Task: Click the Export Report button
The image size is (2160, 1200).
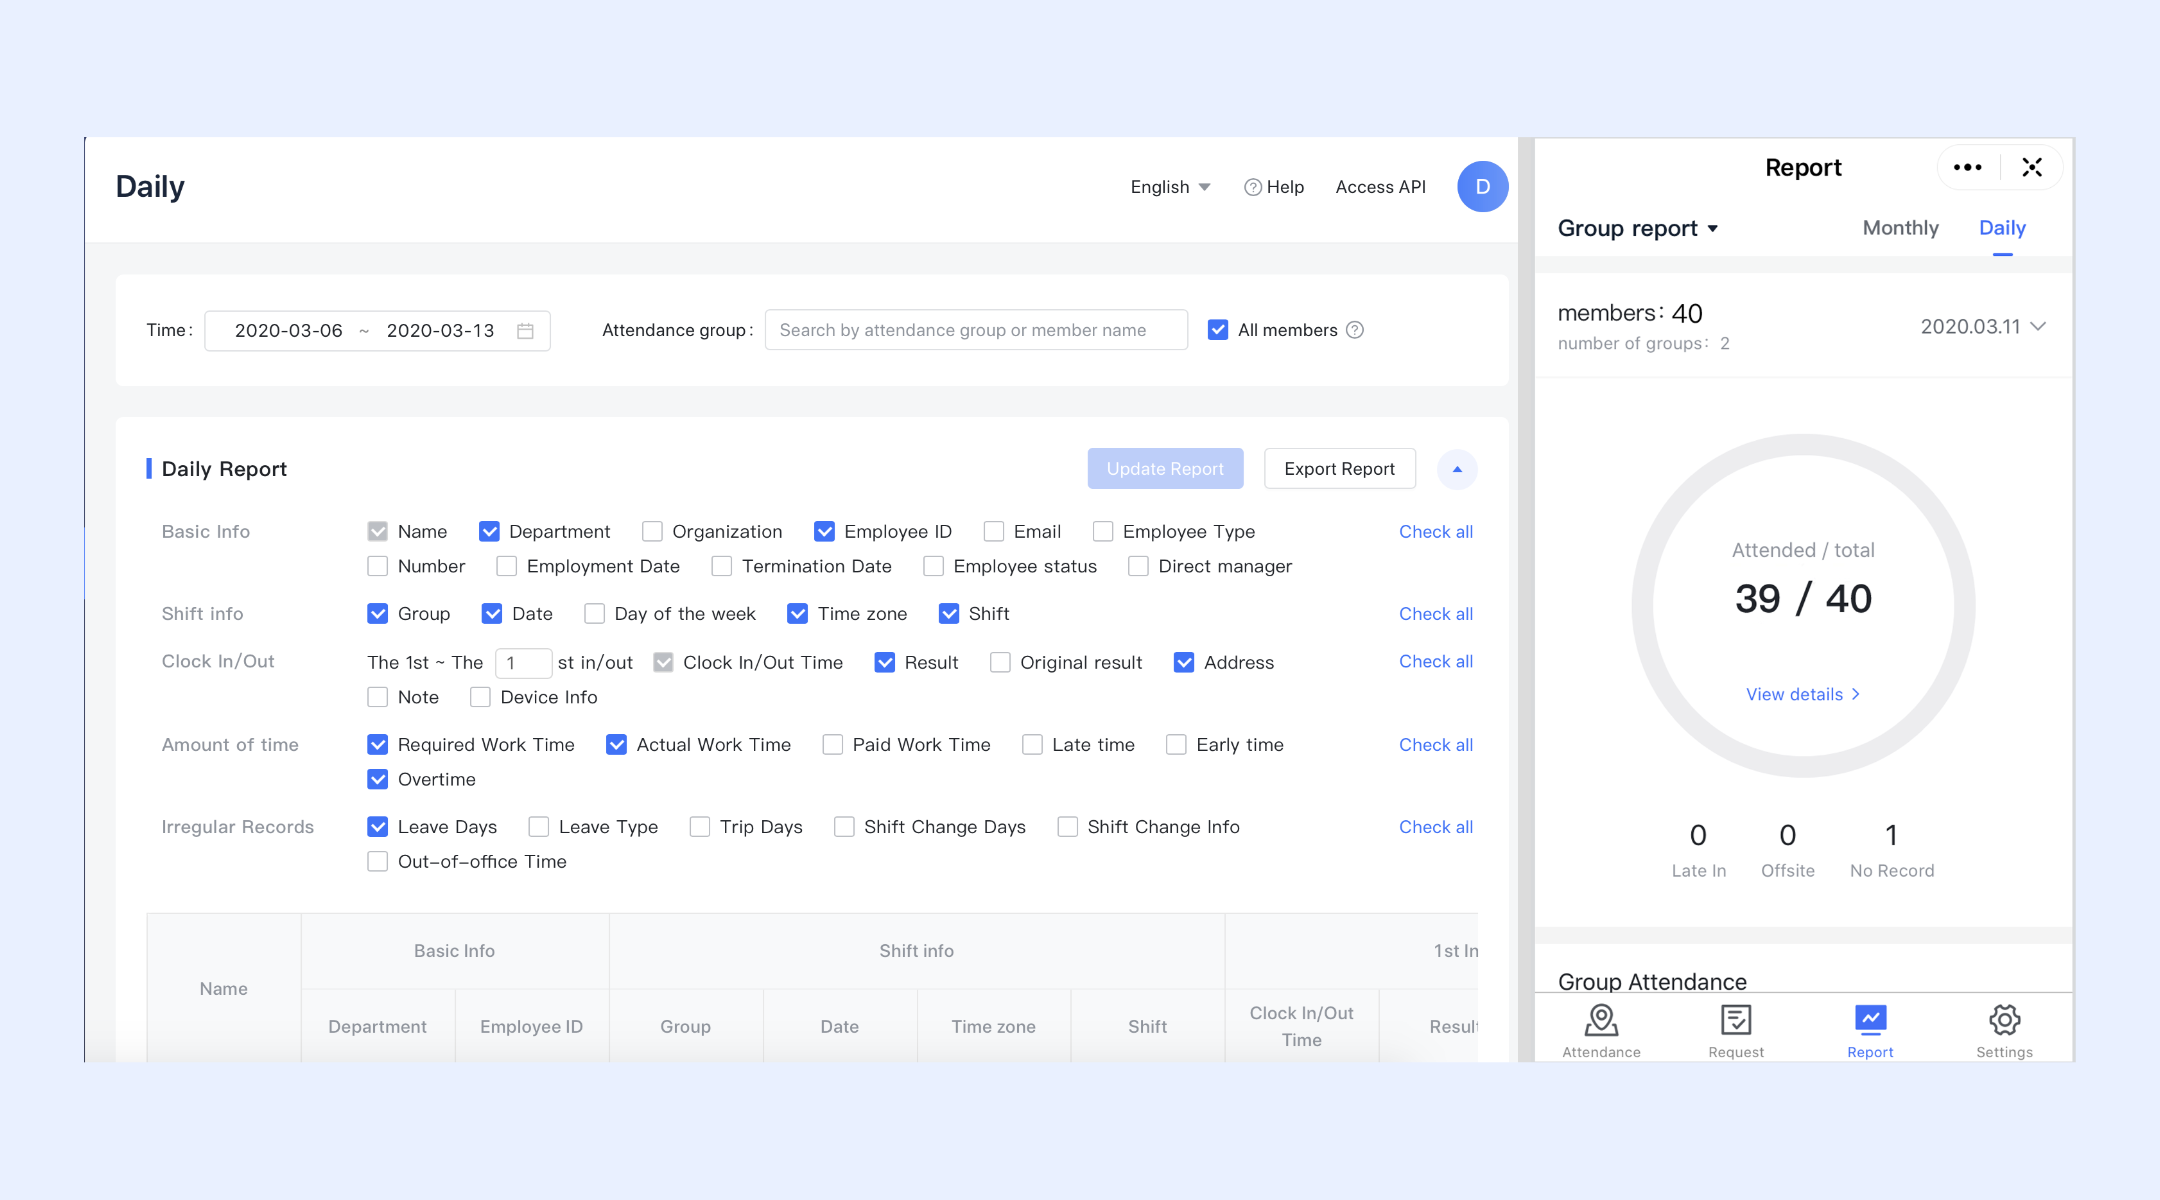Action: pyautogui.click(x=1339, y=469)
